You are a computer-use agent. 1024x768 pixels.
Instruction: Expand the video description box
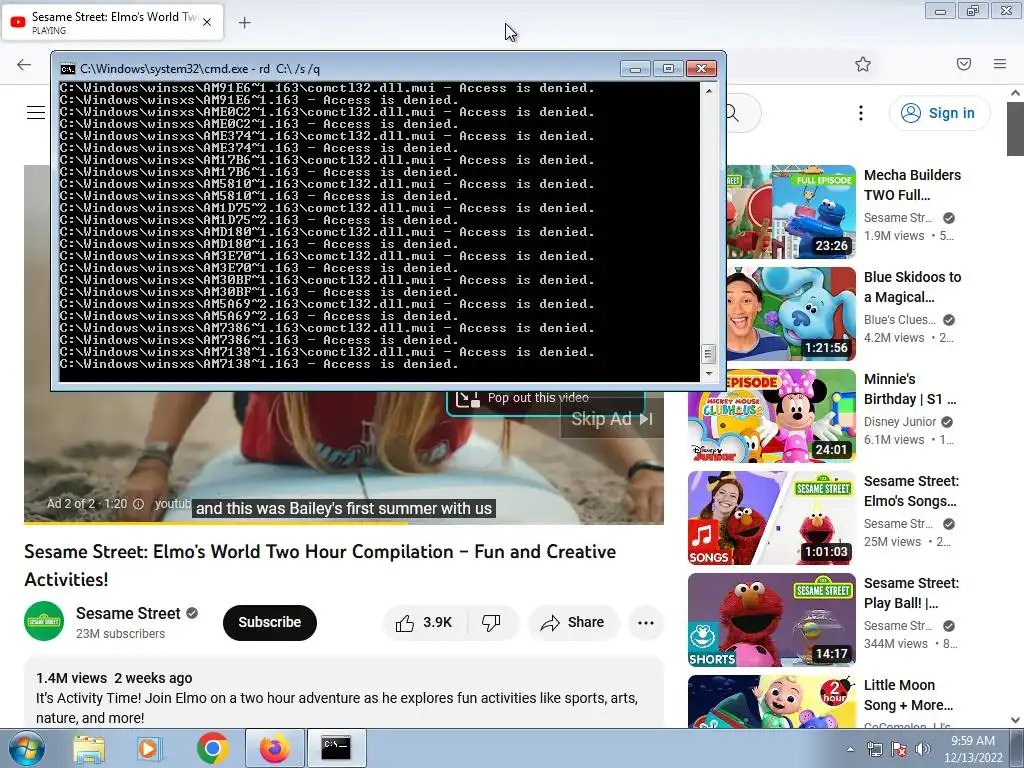[344, 694]
